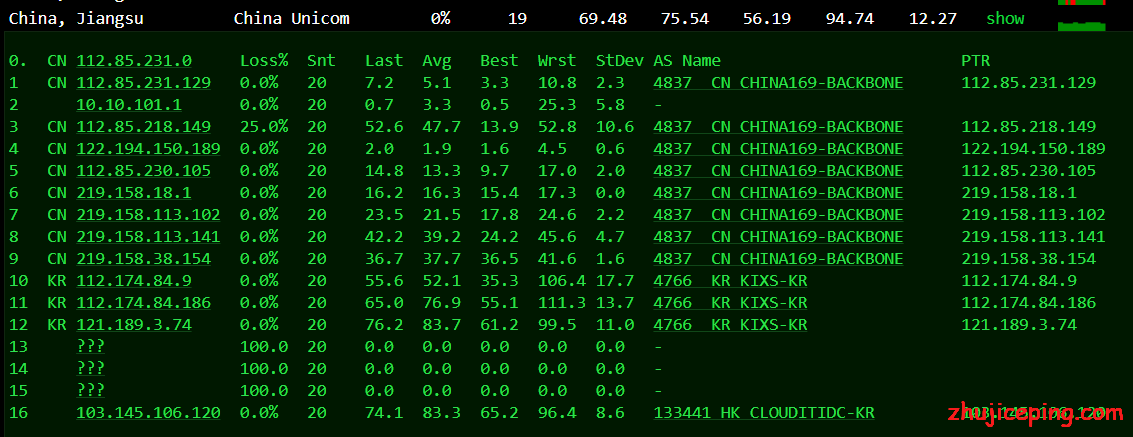Select the 96.4 worst value in hop 16
The width and height of the screenshot is (1133, 437).
(557, 413)
